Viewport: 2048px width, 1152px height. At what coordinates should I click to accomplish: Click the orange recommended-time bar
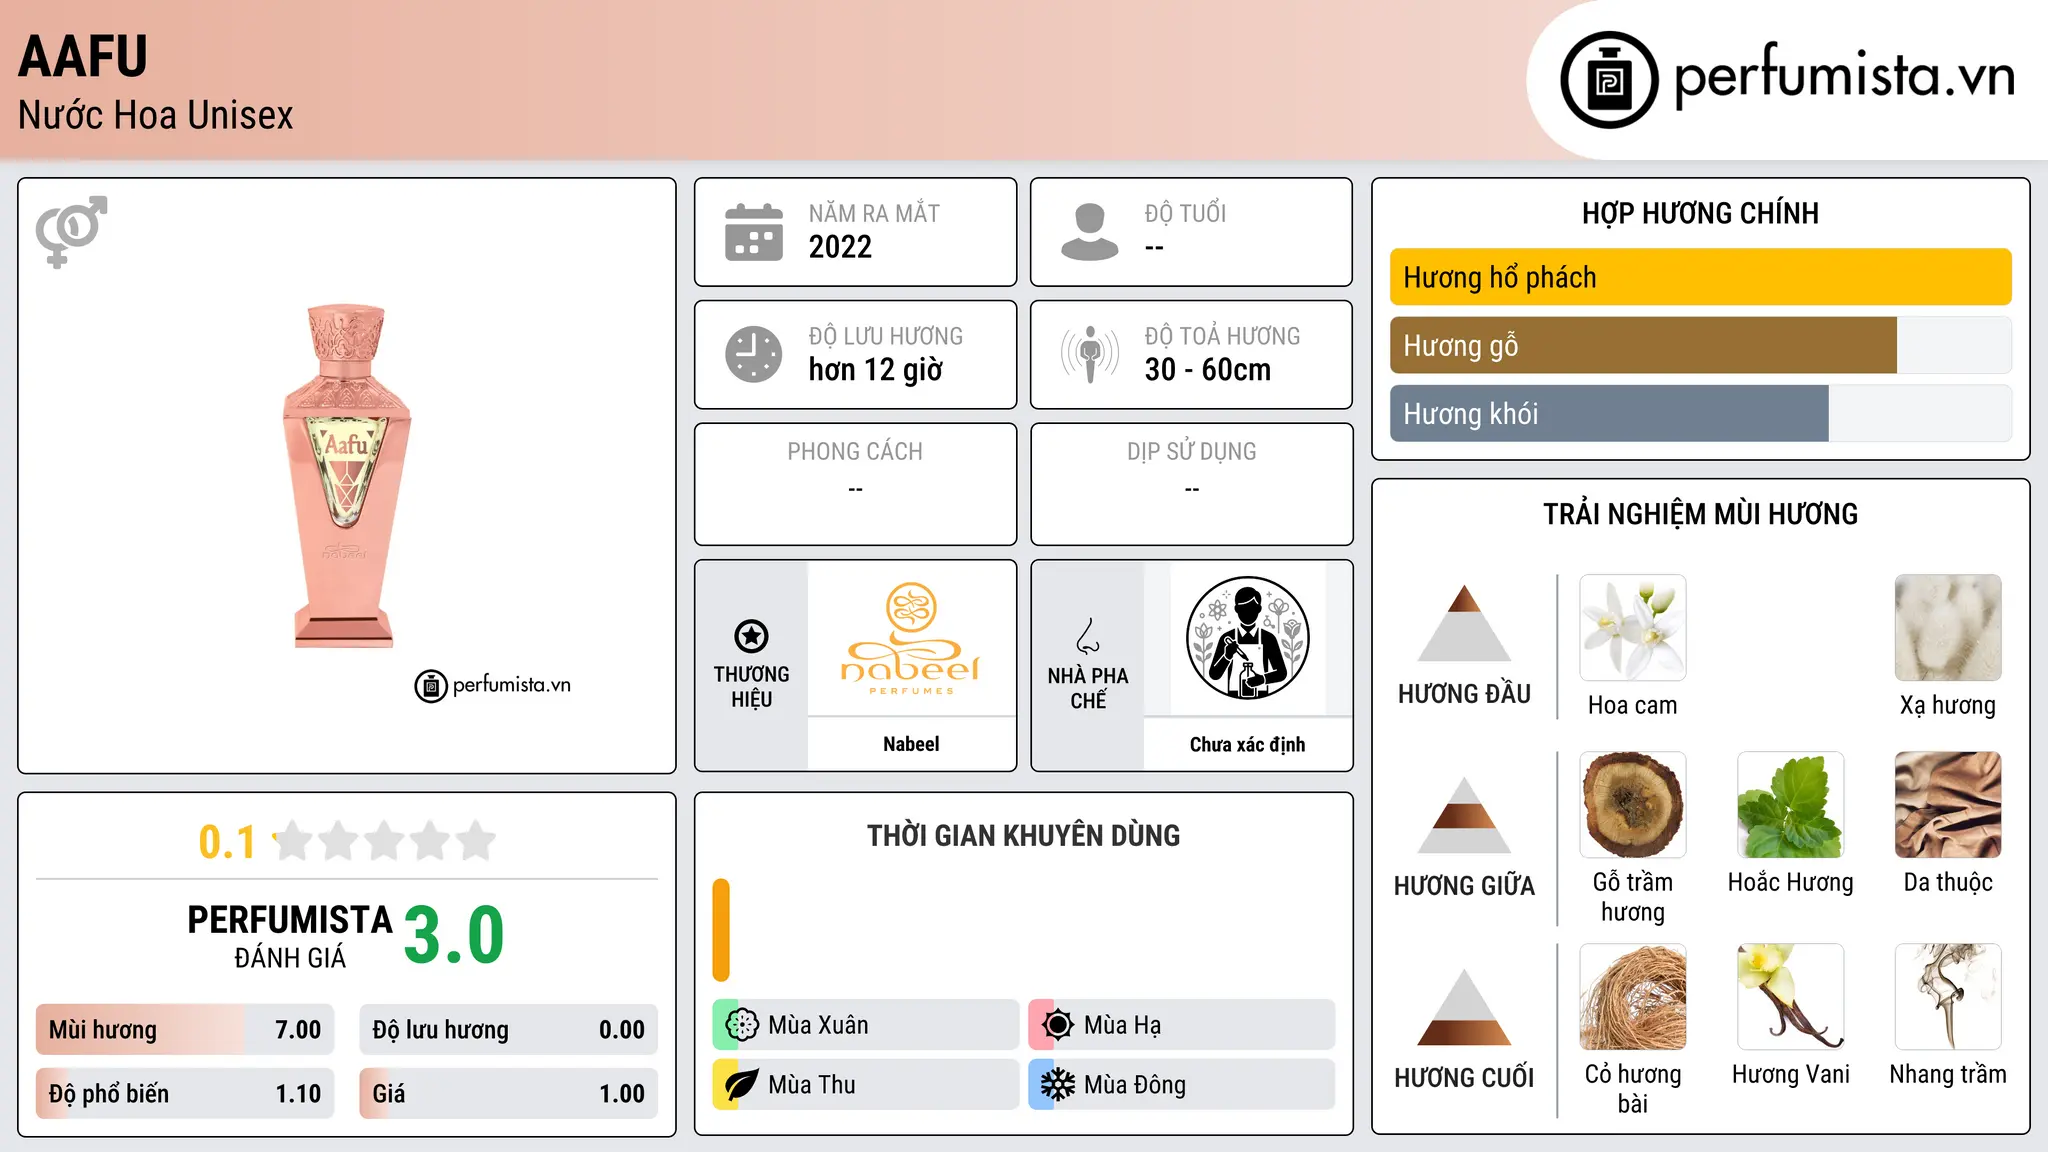pyautogui.click(x=721, y=930)
